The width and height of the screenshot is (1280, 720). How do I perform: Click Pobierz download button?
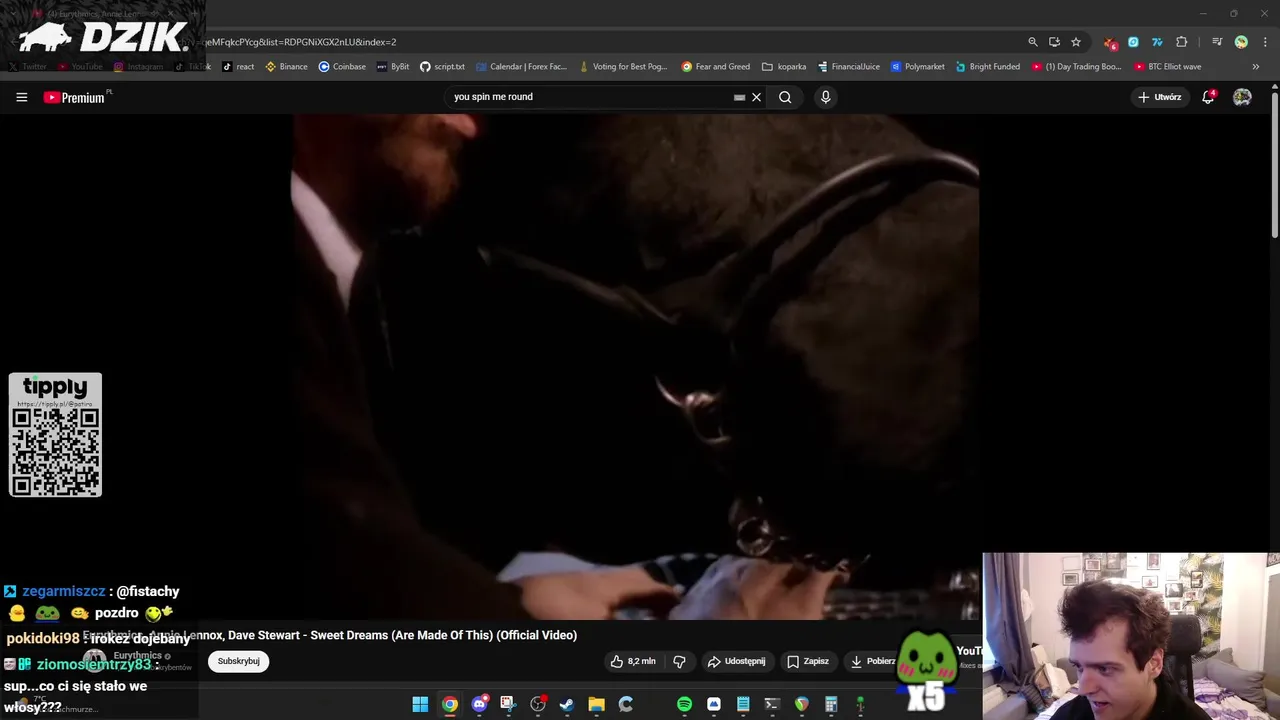pyautogui.click(x=873, y=661)
